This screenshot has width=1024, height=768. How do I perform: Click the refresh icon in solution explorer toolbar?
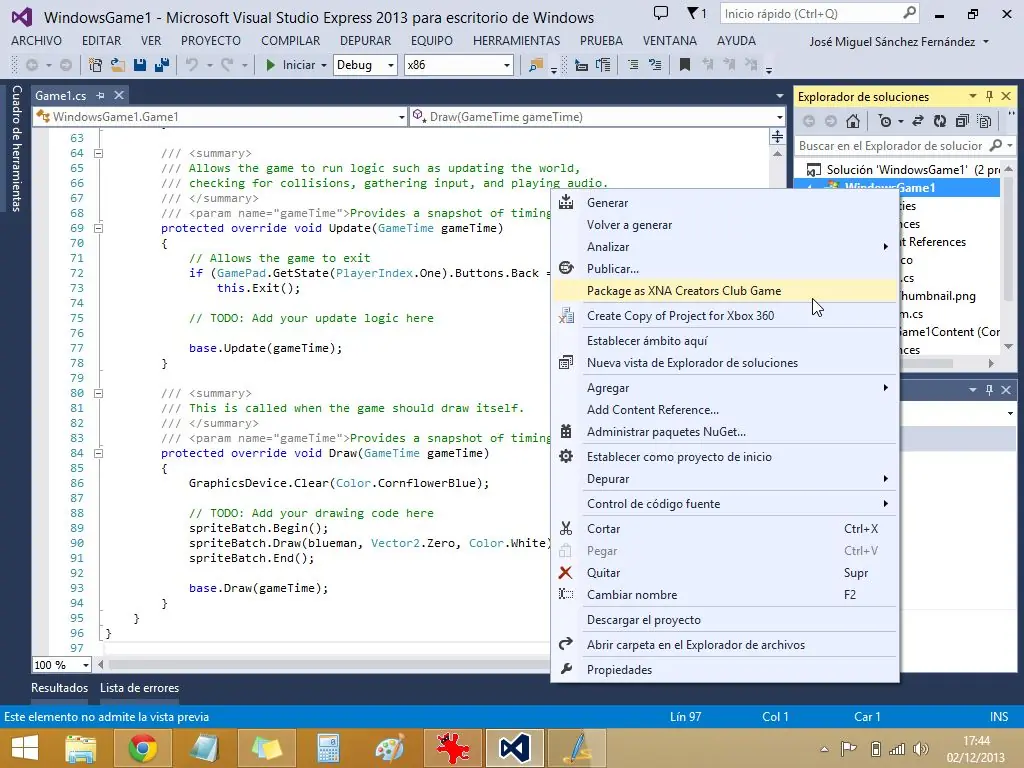coord(939,121)
